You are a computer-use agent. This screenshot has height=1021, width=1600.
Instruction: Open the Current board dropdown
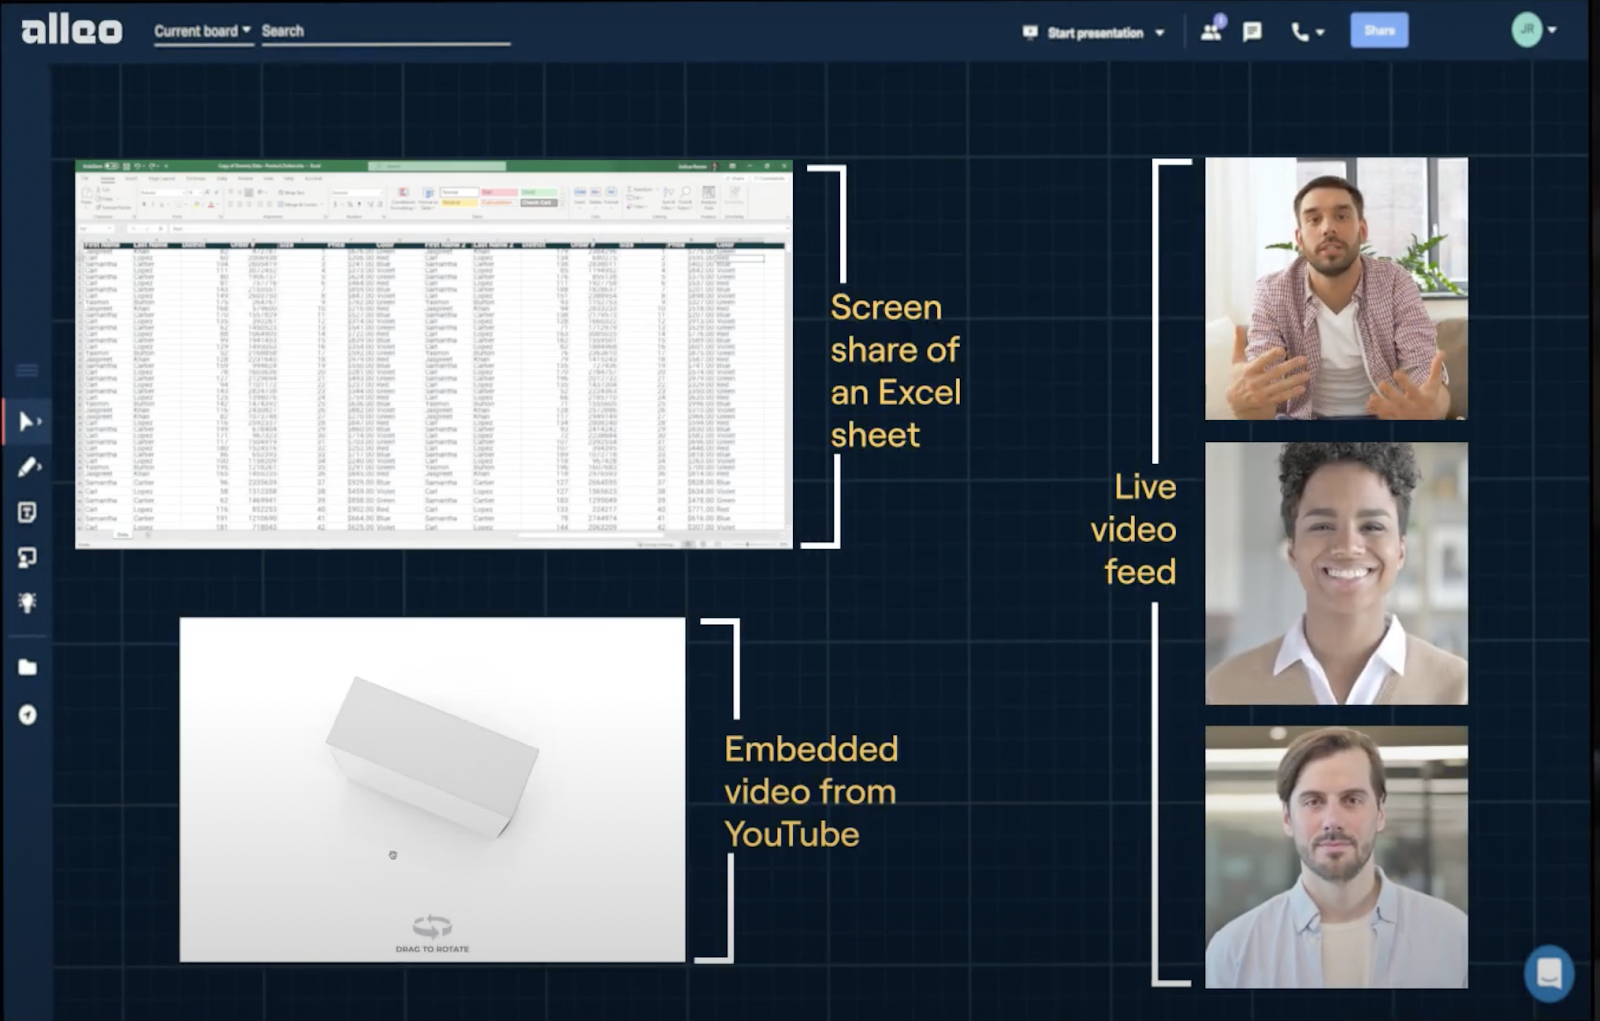(x=202, y=31)
